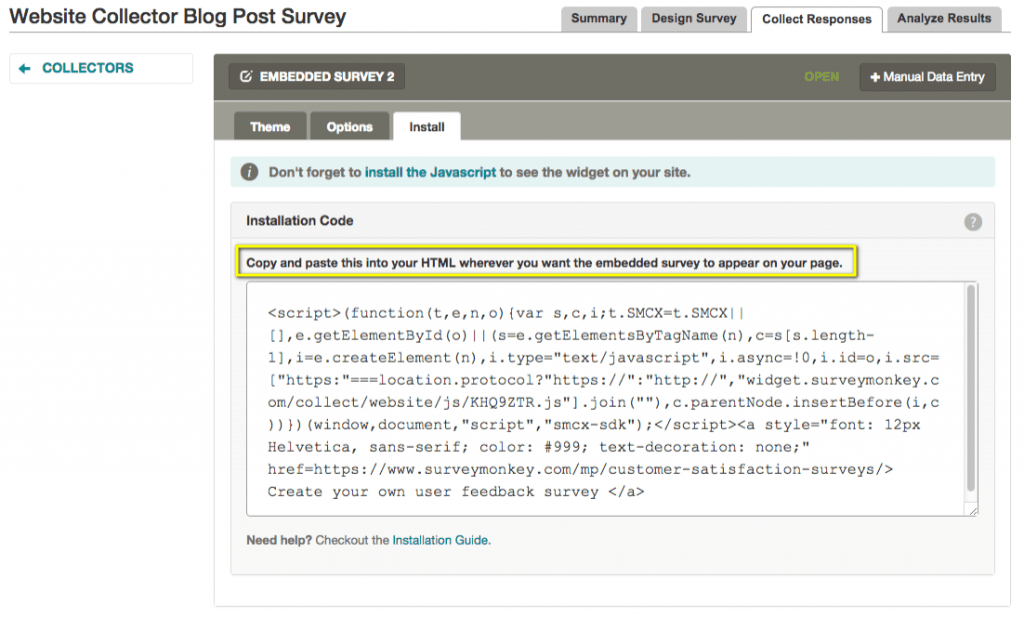The width and height of the screenshot is (1024, 617).
Task: Select the Analyze Results tab
Action: (943, 18)
